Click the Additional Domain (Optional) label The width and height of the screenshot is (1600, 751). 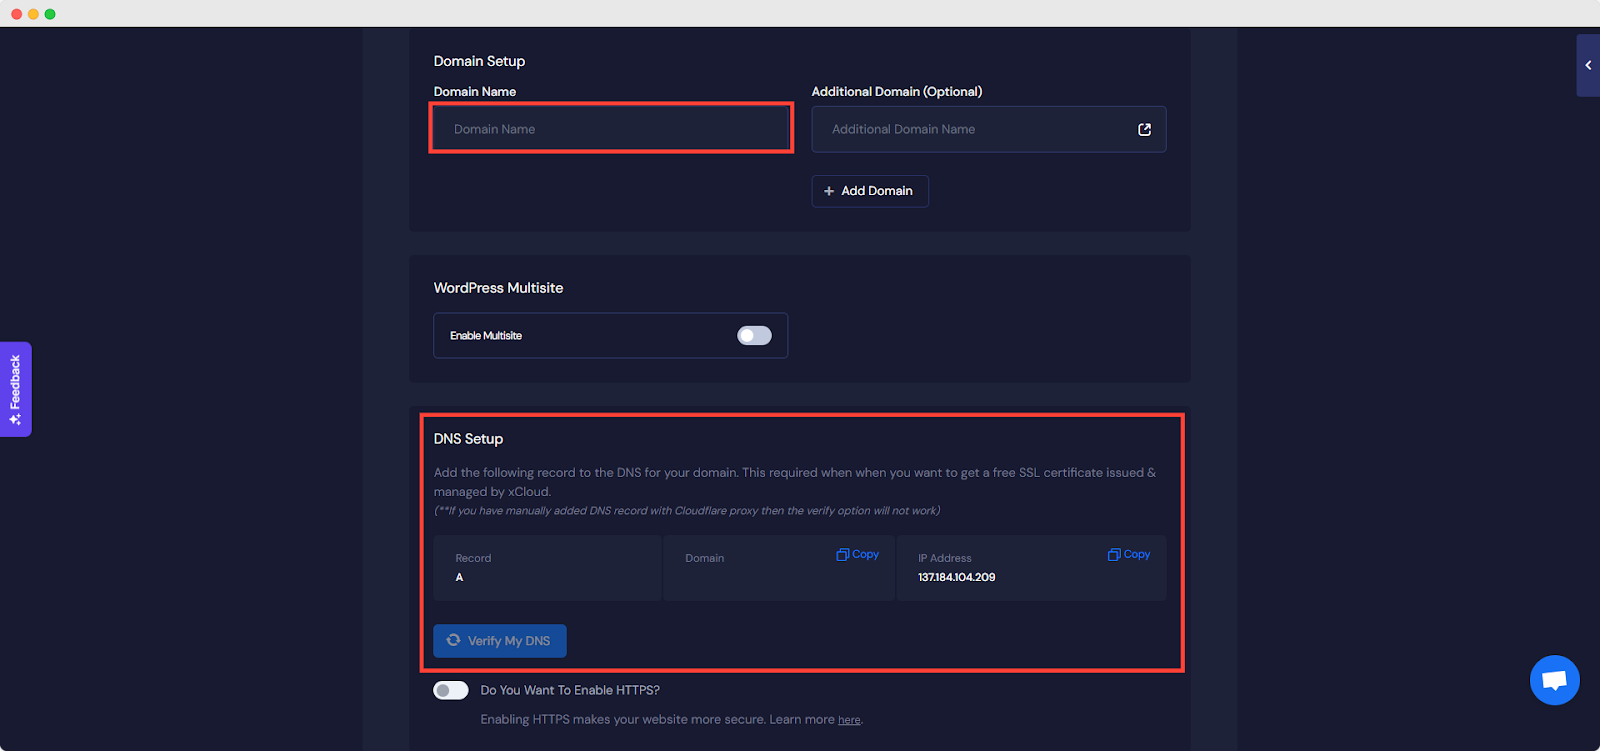point(897,91)
